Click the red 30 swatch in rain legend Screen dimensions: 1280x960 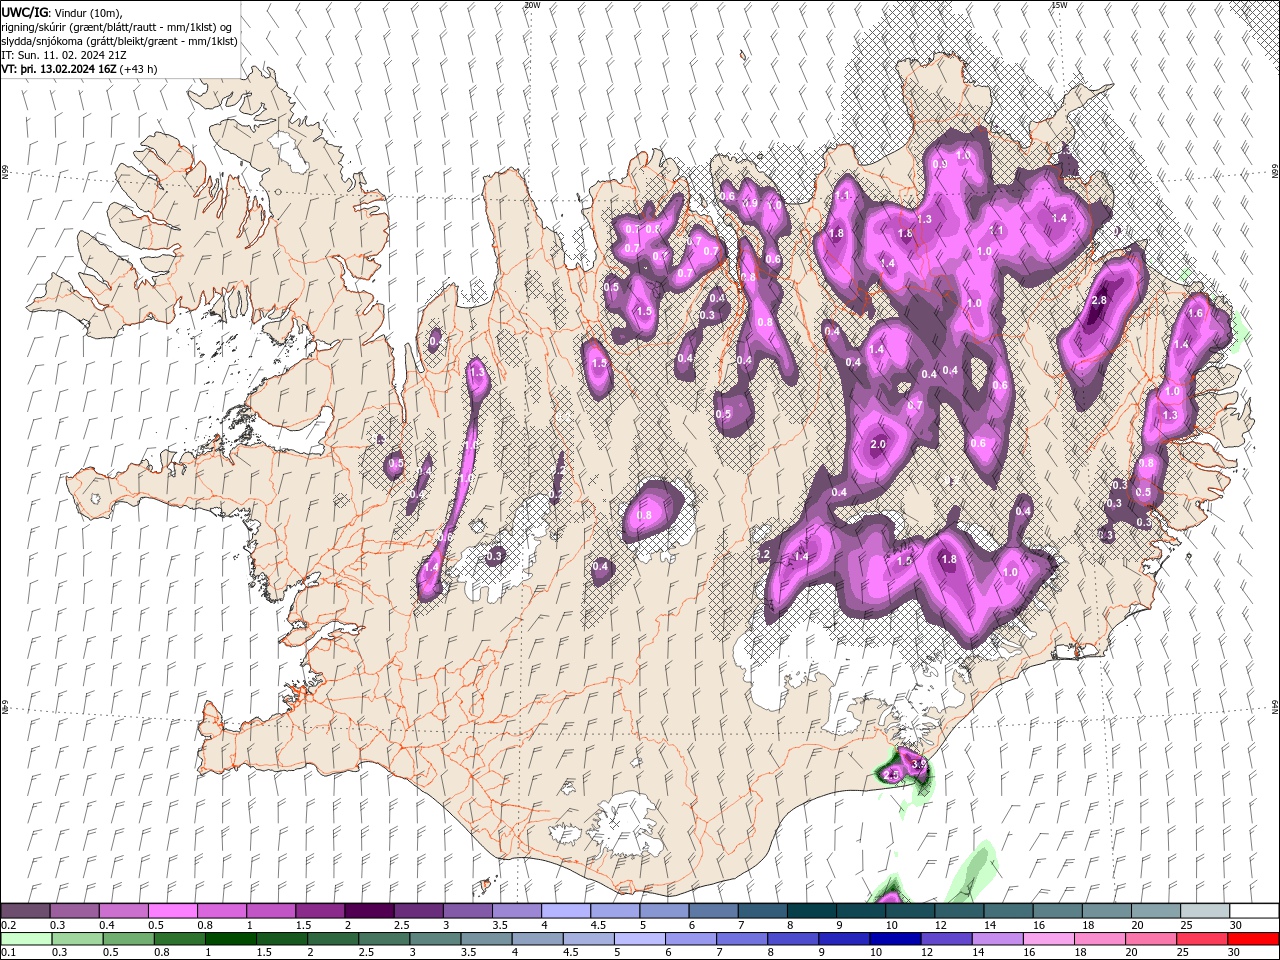[1254, 939]
